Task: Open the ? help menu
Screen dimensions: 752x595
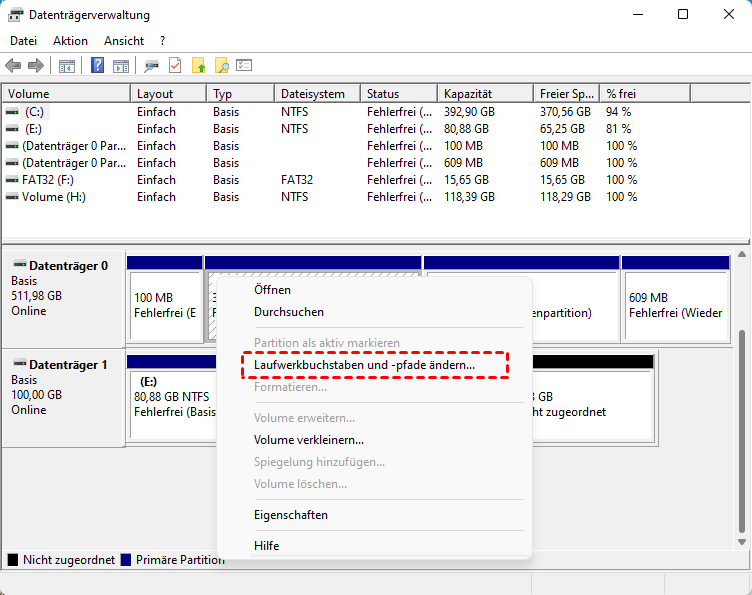Action: (163, 41)
